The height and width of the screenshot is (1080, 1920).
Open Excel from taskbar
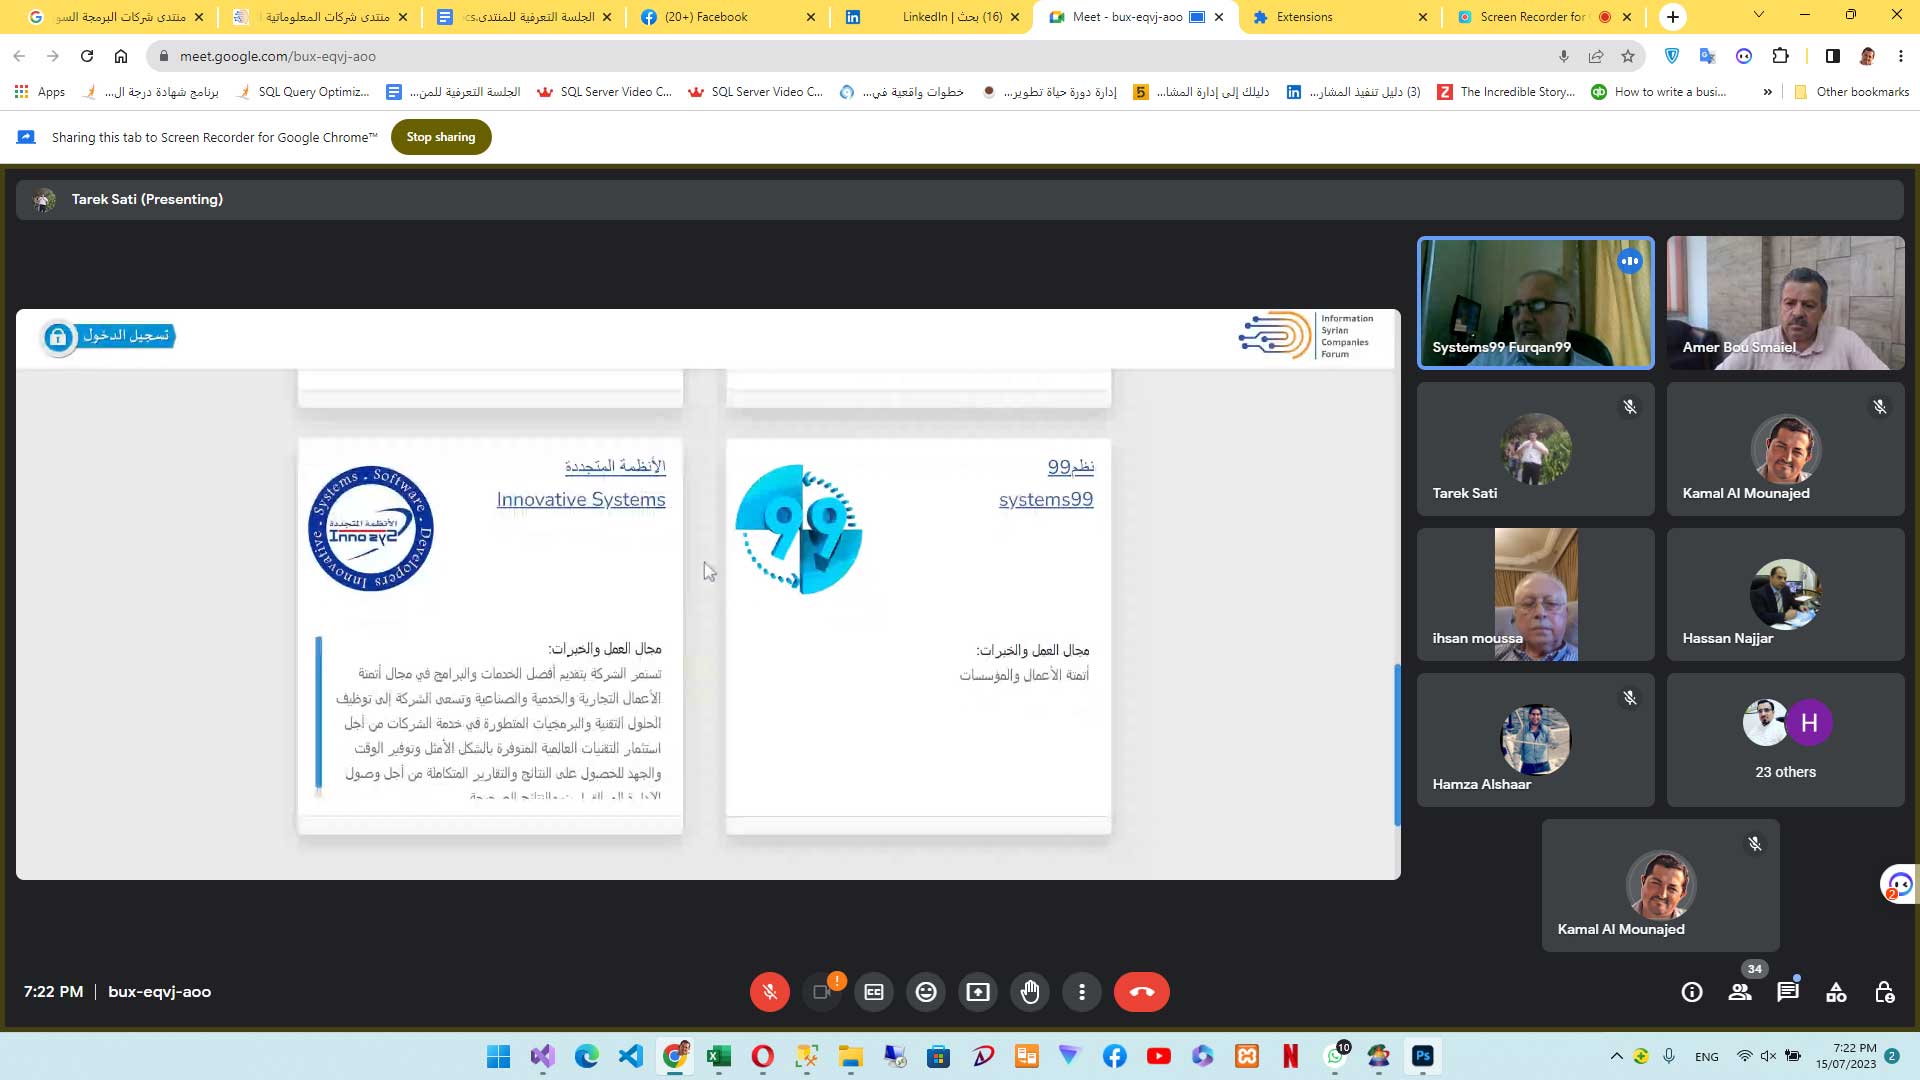718,1056
